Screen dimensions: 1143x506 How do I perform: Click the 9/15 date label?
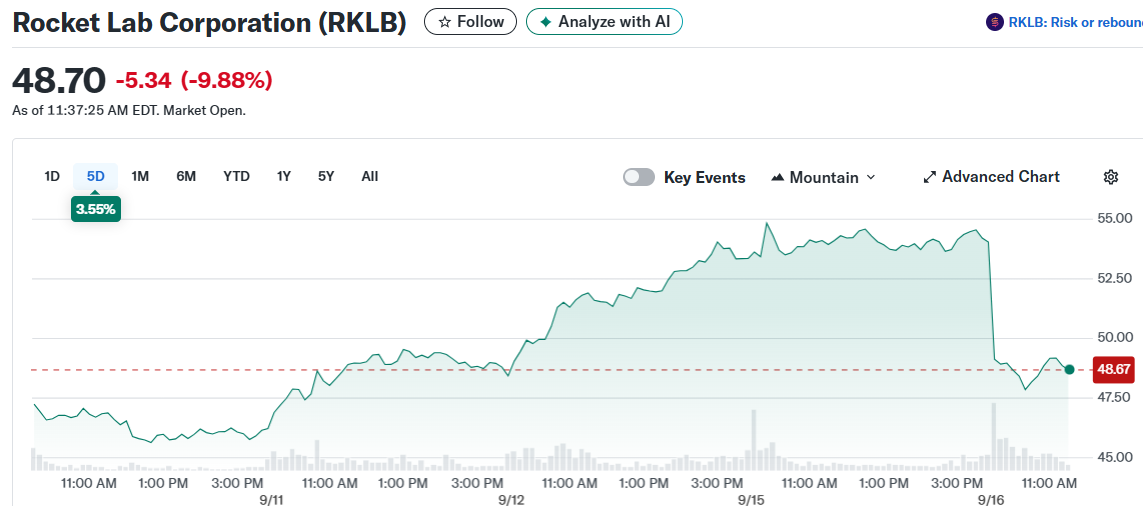pyautogui.click(x=751, y=499)
